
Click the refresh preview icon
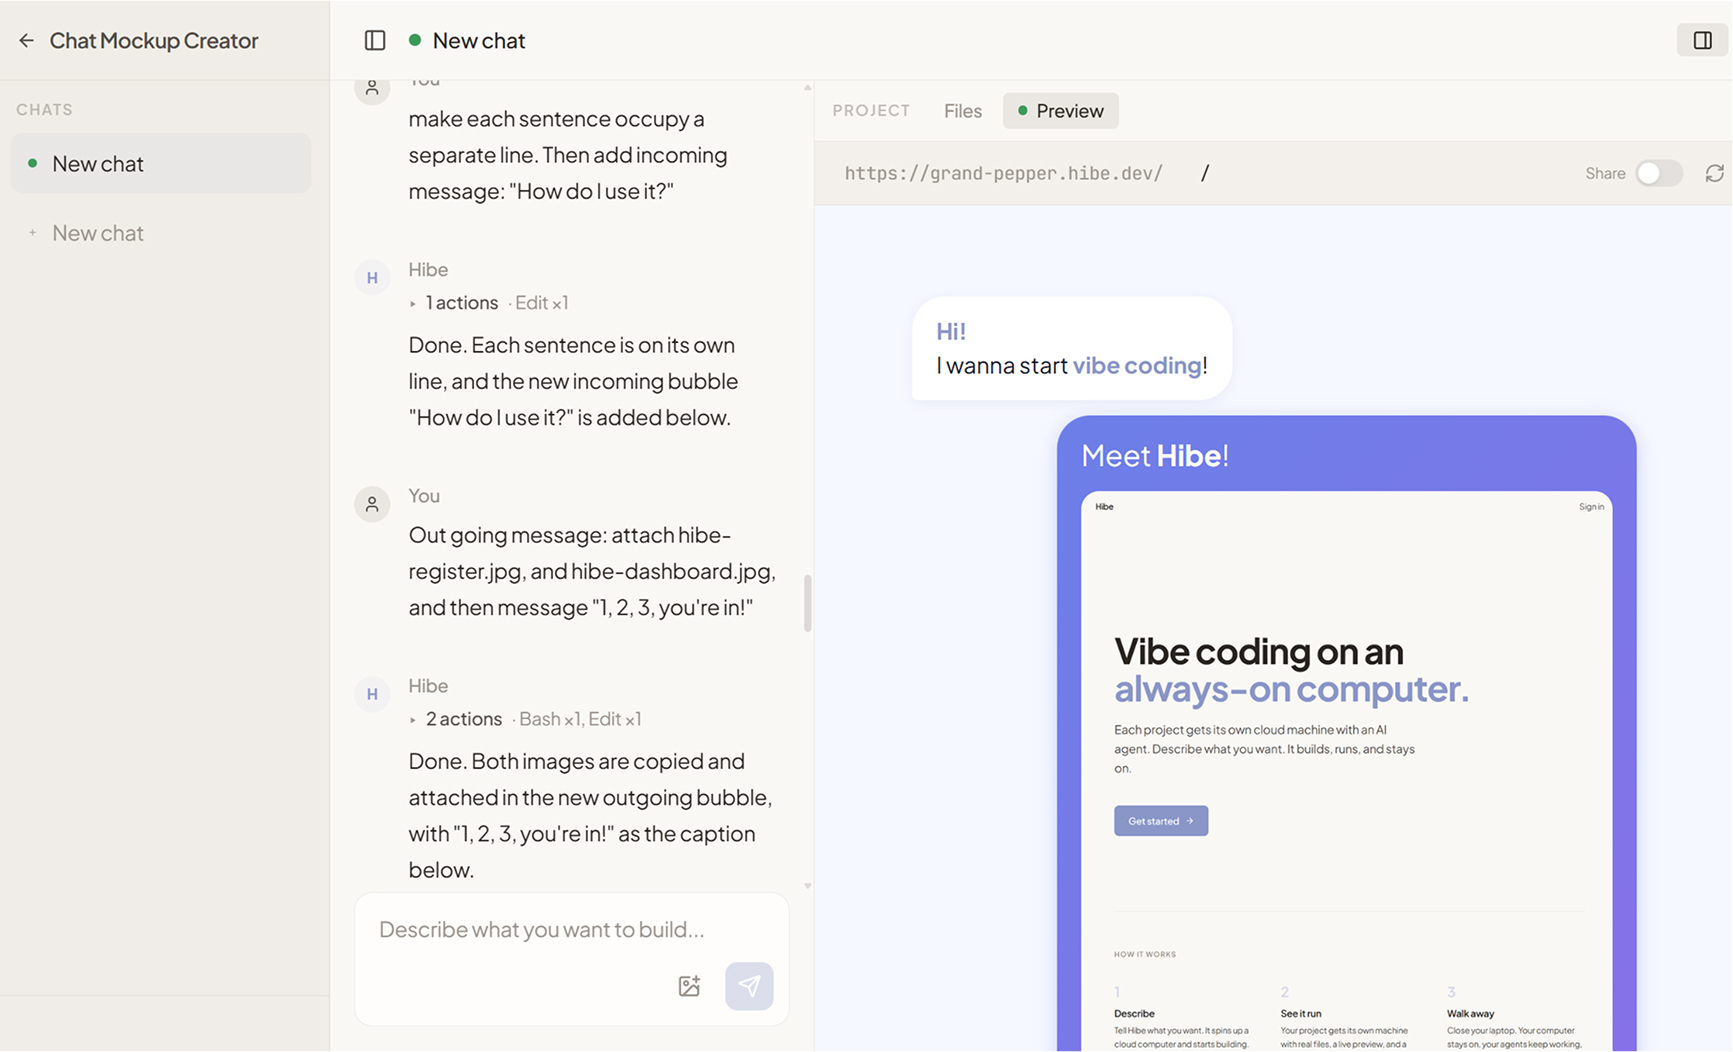(1714, 173)
